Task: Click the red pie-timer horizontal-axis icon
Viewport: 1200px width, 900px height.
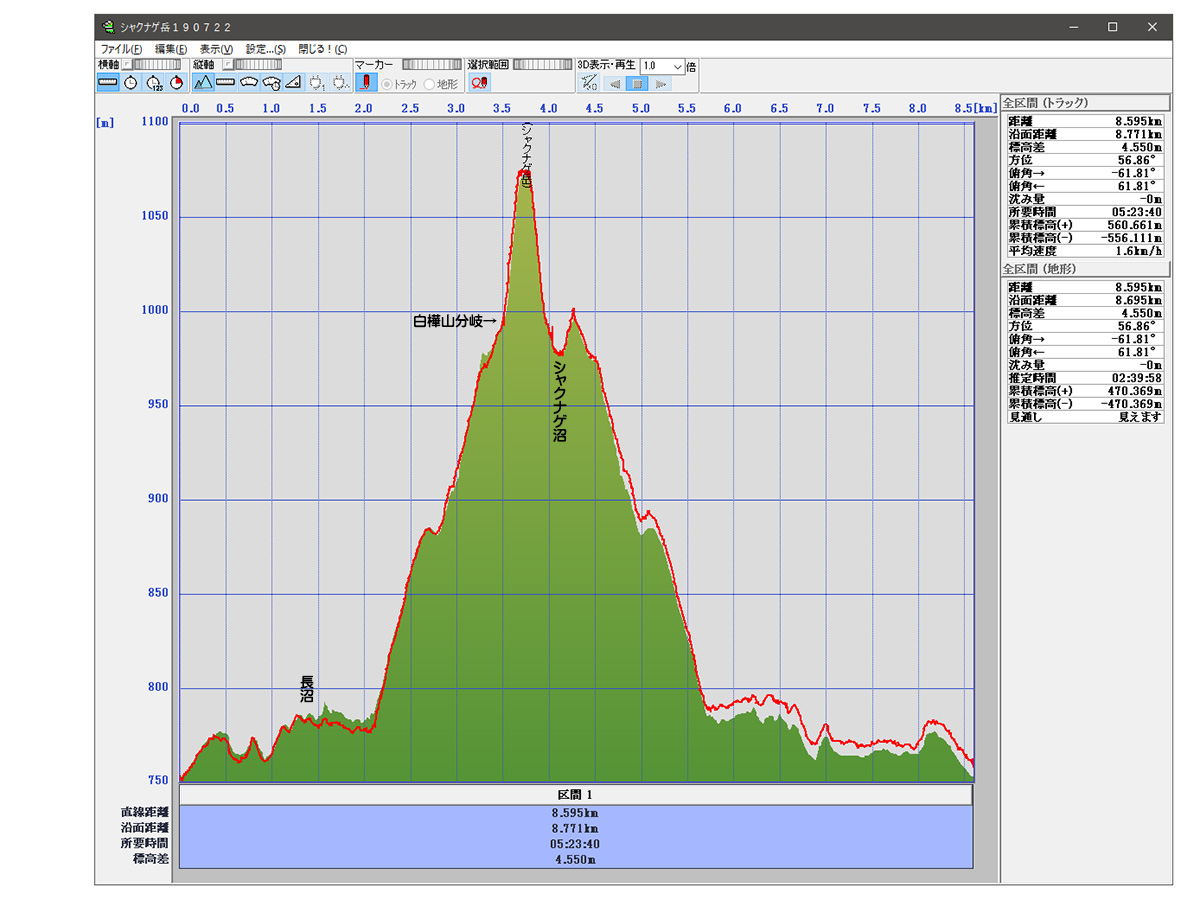Action: coord(176,83)
